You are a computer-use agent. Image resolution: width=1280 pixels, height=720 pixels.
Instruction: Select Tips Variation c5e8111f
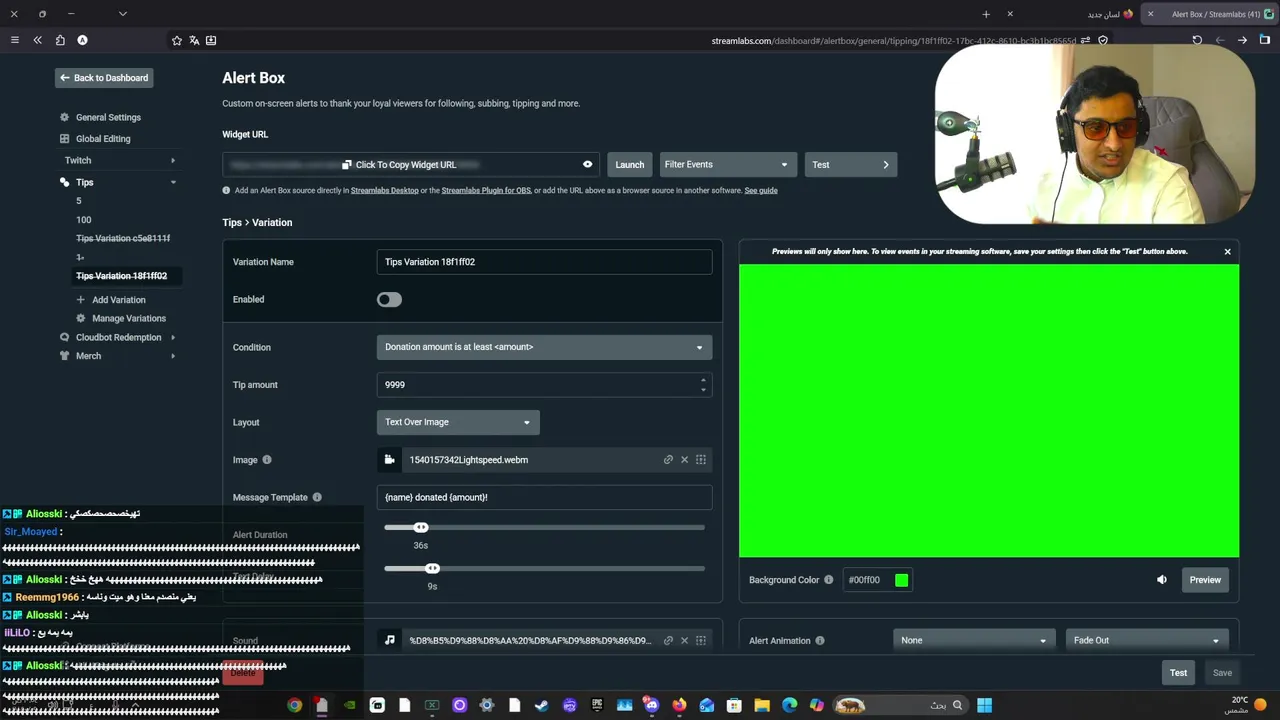[x=123, y=238]
